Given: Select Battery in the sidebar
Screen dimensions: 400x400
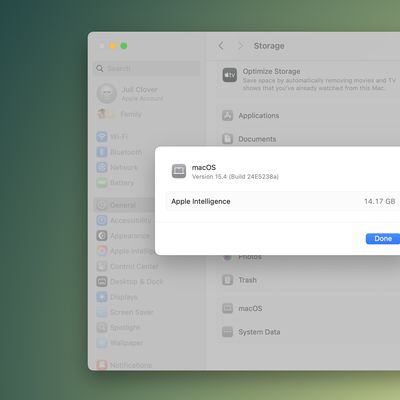Looking at the screenshot, I should click(122, 183).
